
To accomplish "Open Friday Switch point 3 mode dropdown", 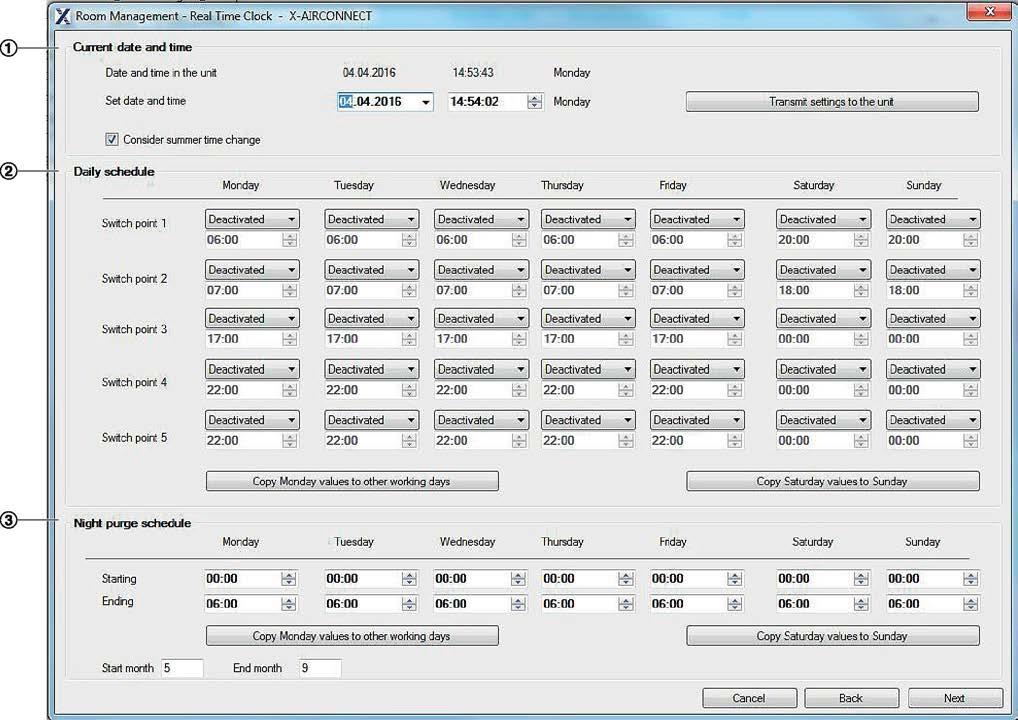I will 697,319.
